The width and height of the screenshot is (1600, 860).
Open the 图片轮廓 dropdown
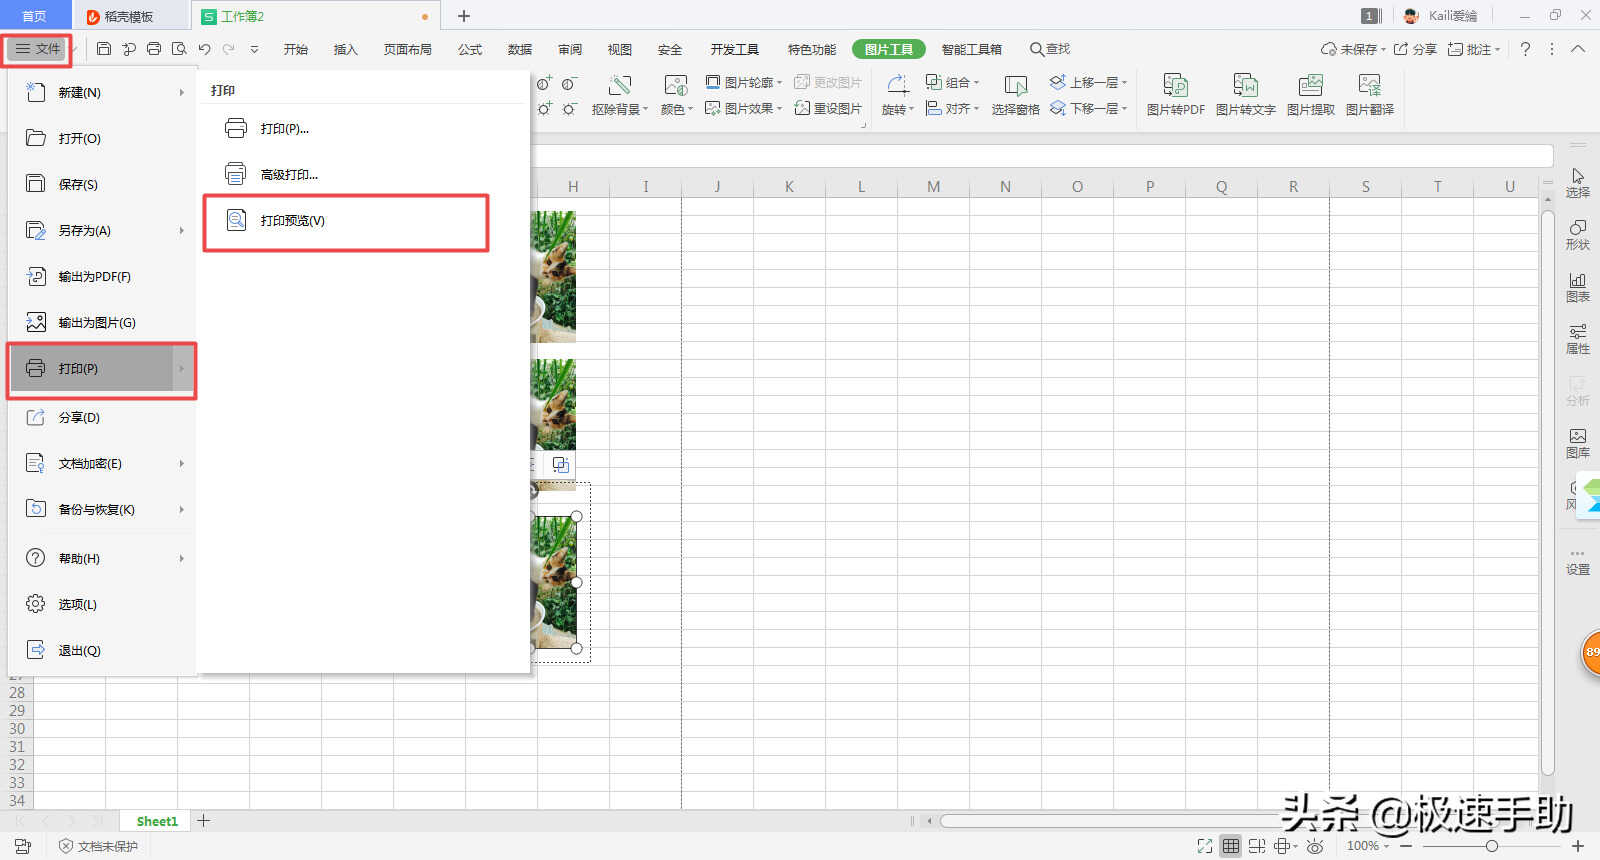744,82
